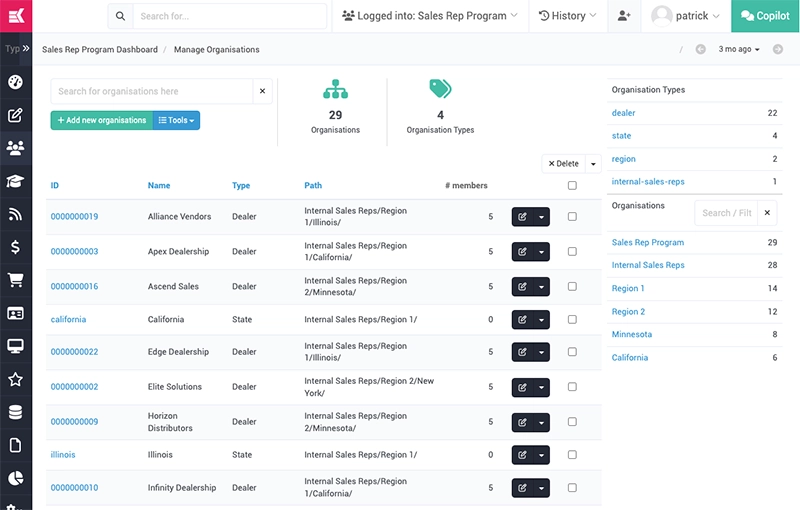Open the patrick user menu

pos(688,16)
